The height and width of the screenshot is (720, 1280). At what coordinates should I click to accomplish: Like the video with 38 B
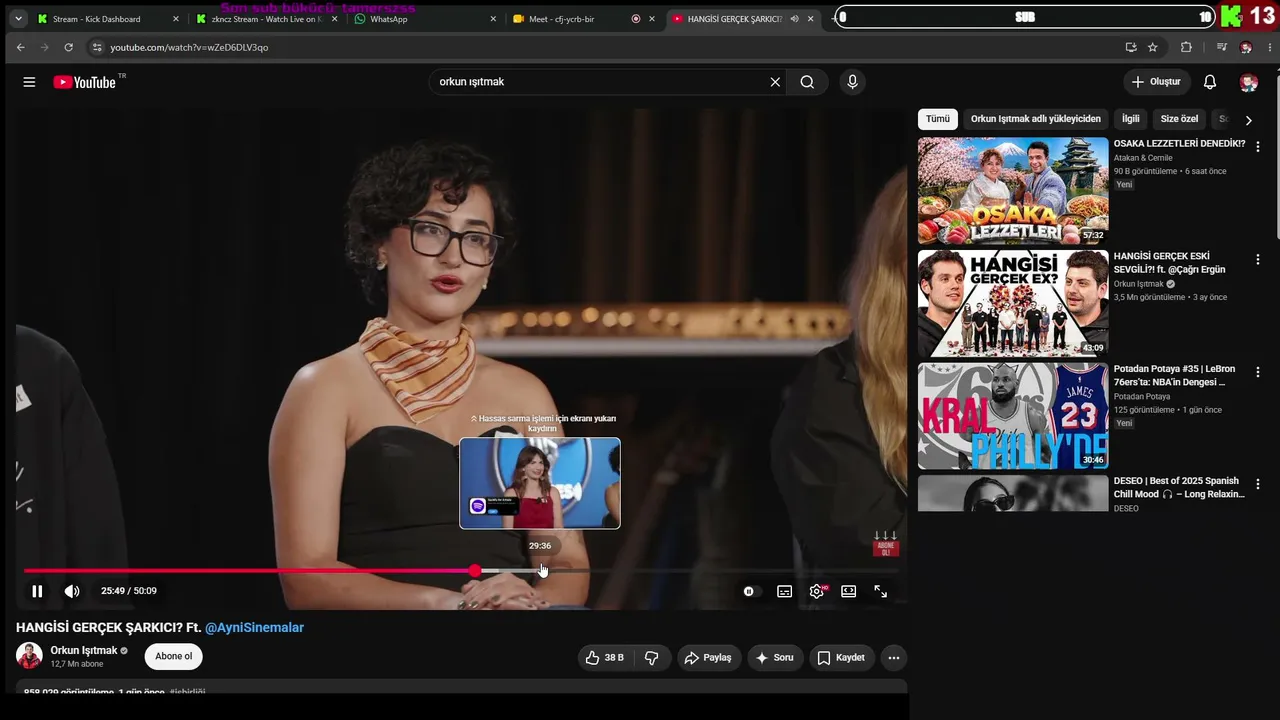(605, 657)
